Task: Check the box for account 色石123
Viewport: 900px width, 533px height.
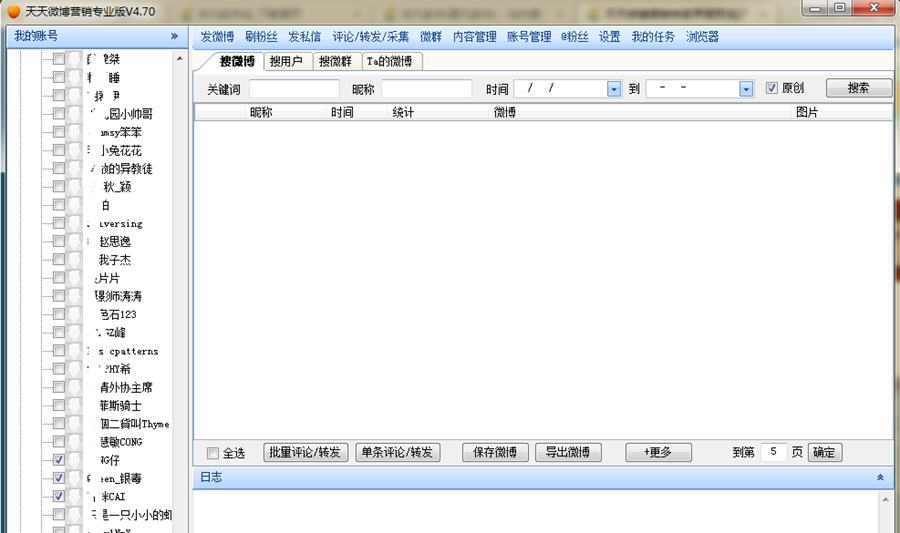Action: click(x=59, y=315)
